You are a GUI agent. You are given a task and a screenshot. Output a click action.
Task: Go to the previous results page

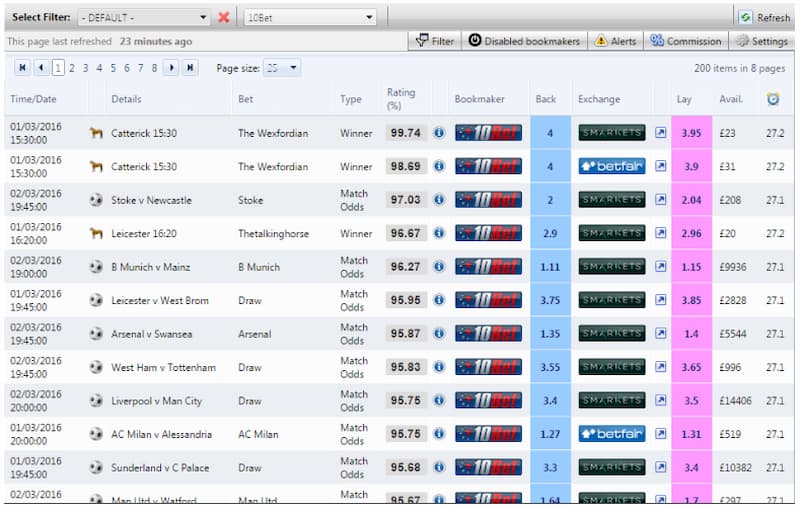(x=41, y=67)
